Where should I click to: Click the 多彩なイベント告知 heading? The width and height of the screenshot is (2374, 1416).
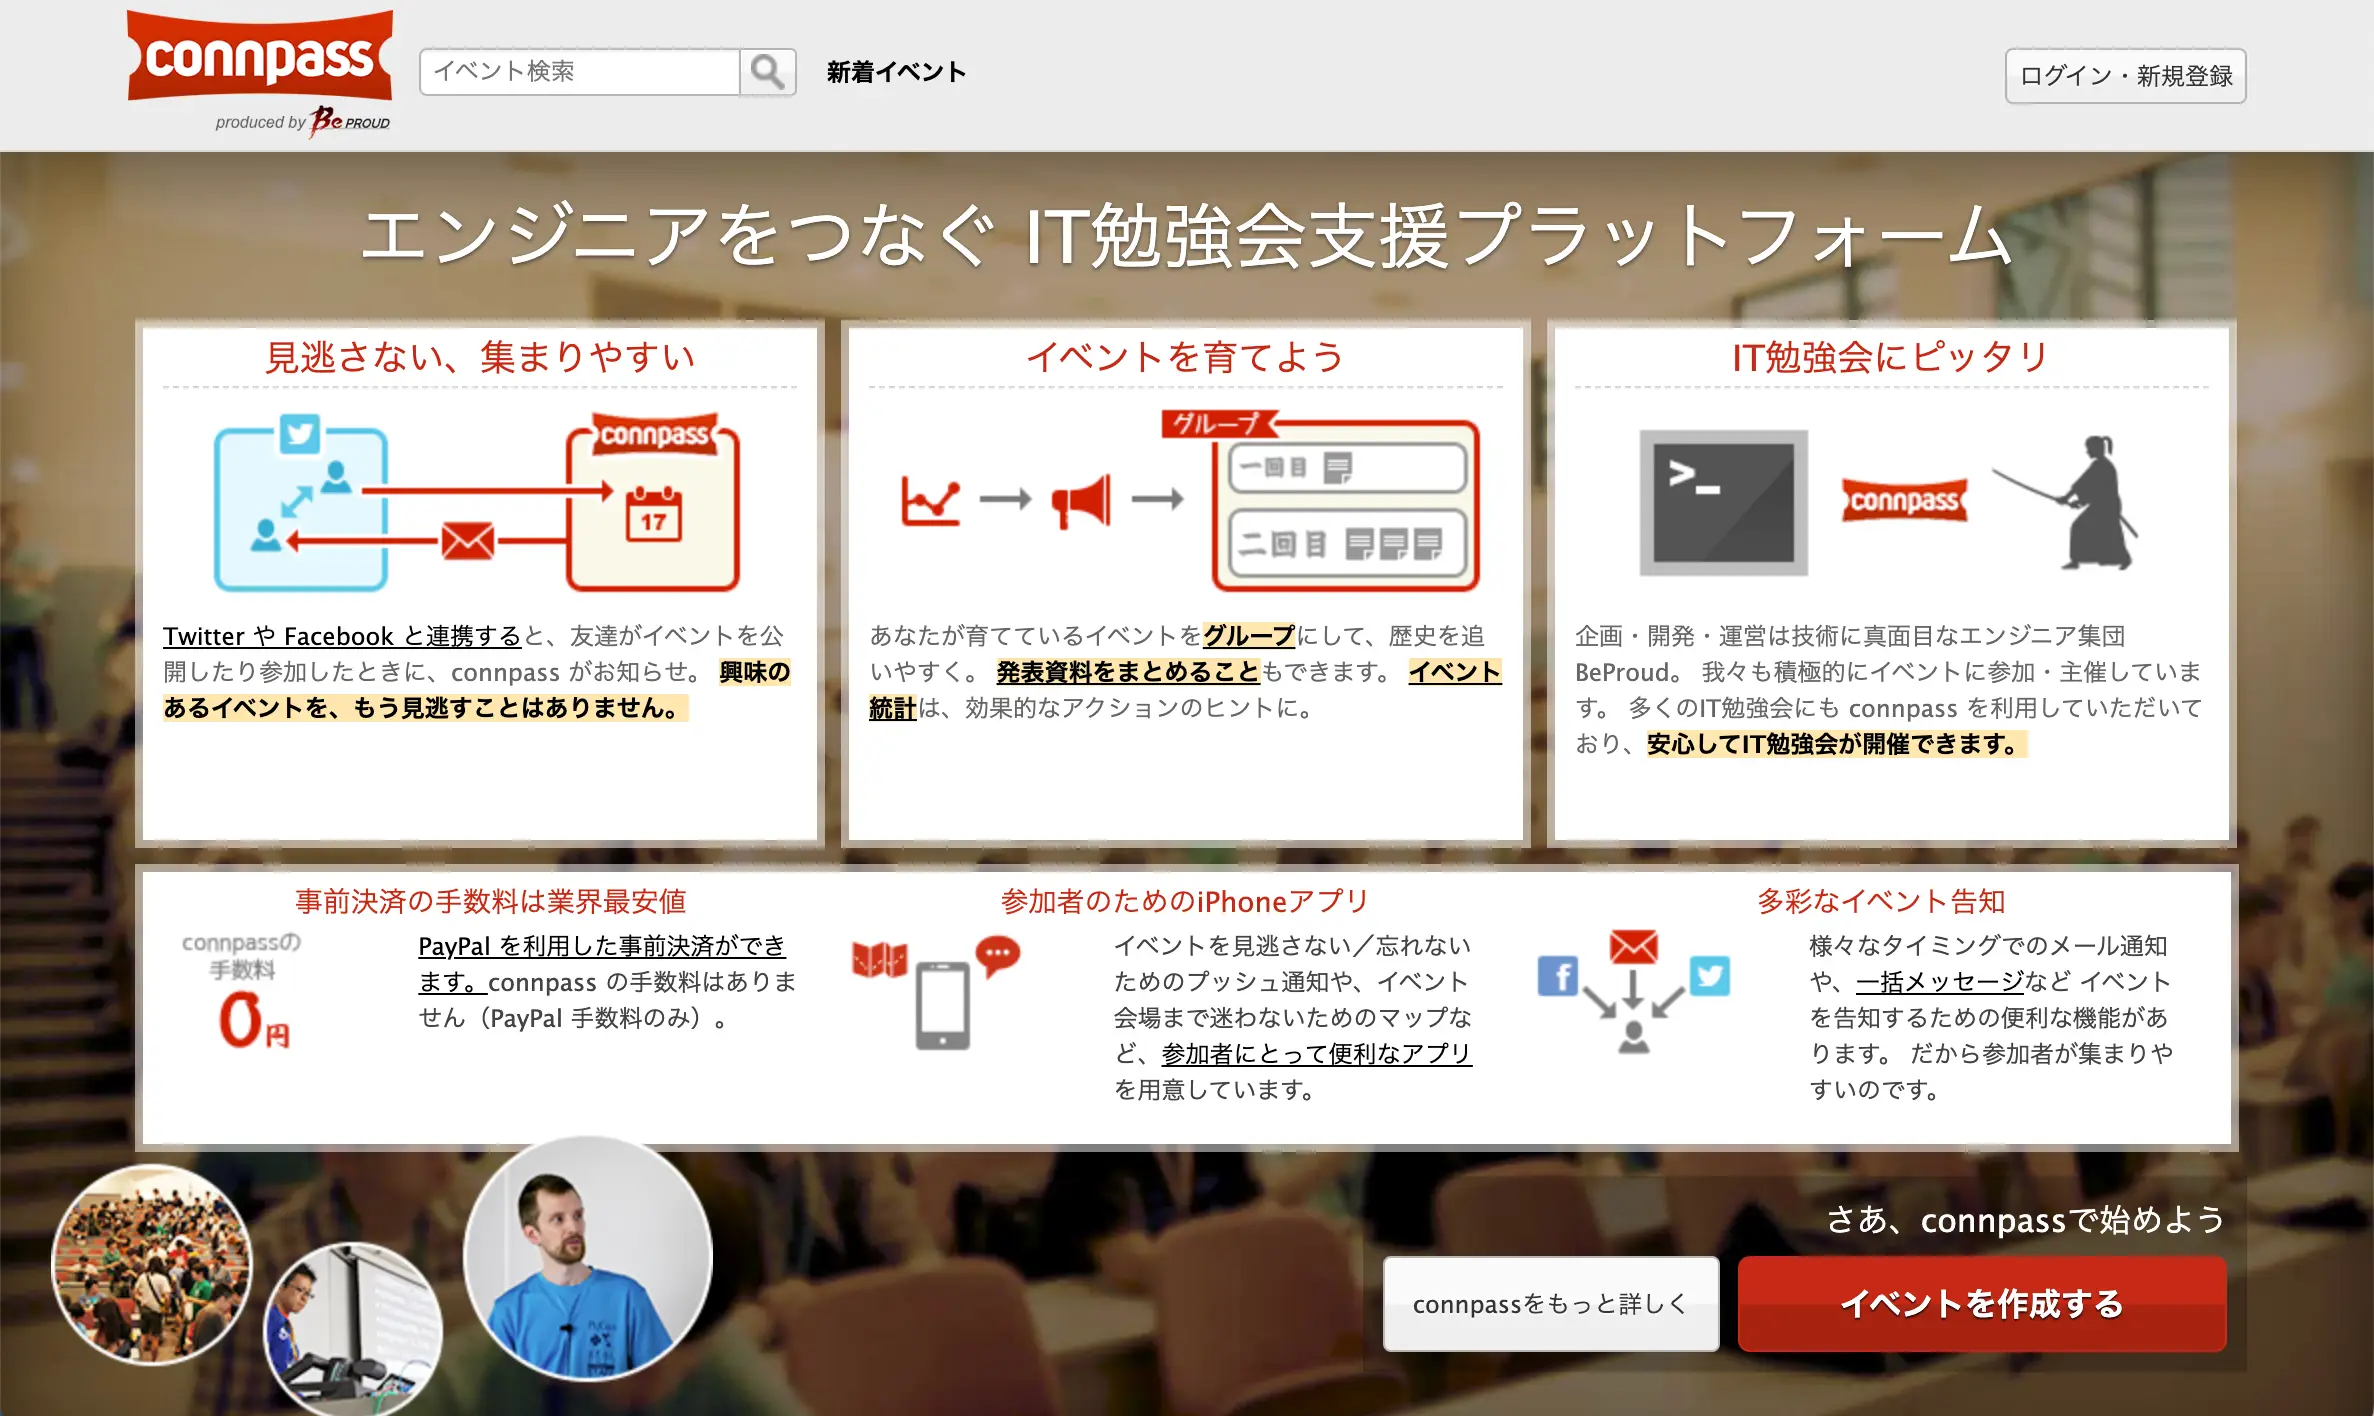point(1882,902)
